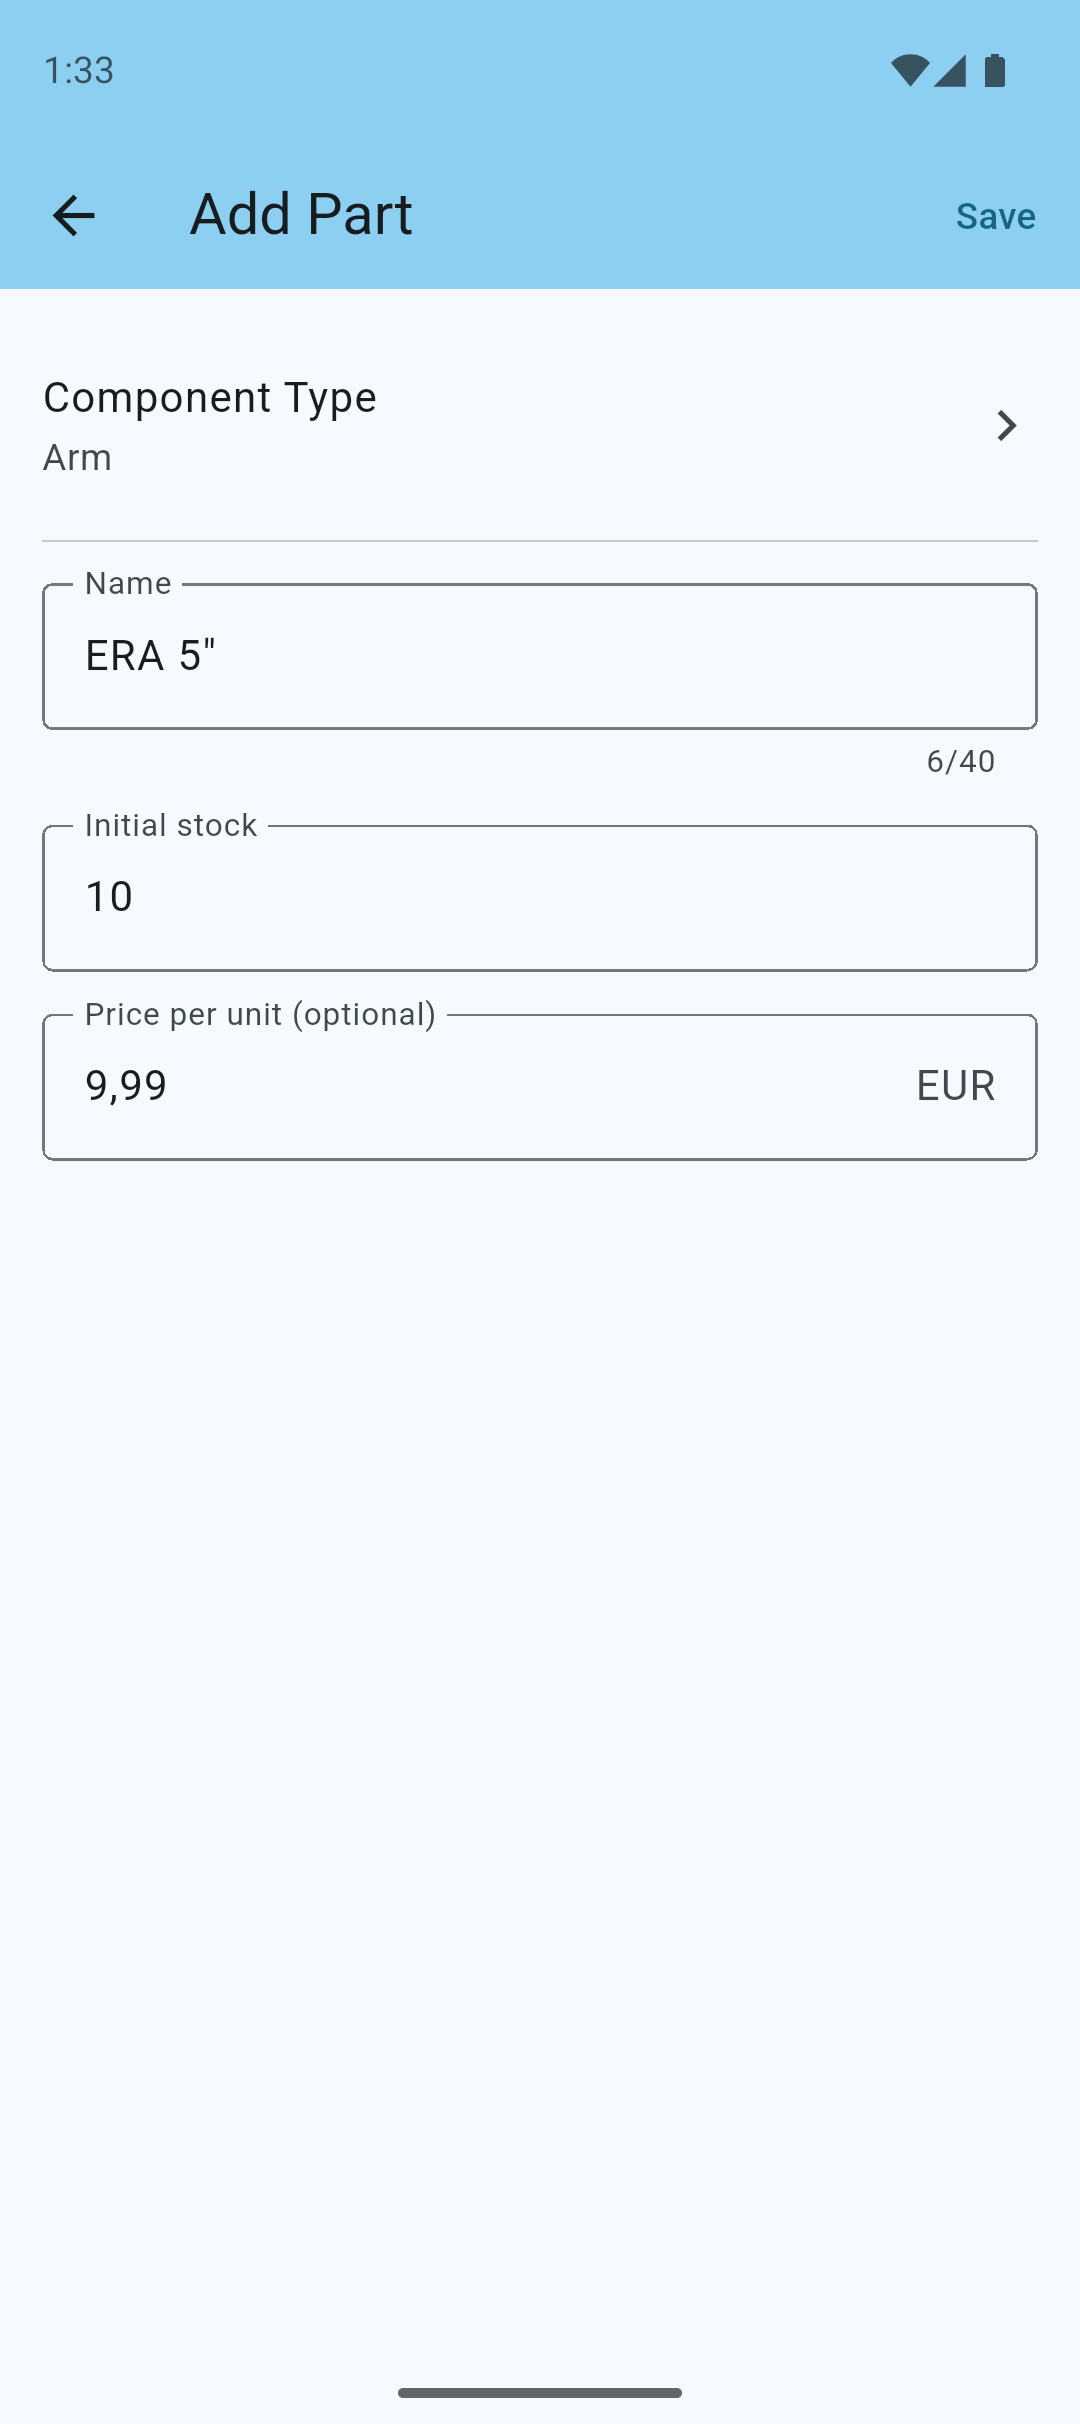Save the new part
Viewport: 1080px width, 2424px height.
(x=995, y=216)
